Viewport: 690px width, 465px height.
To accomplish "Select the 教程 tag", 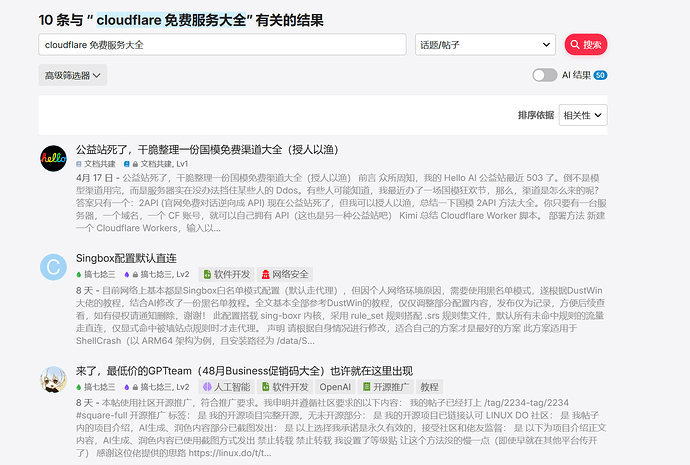I will pyautogui.click(x=429, y=387).
